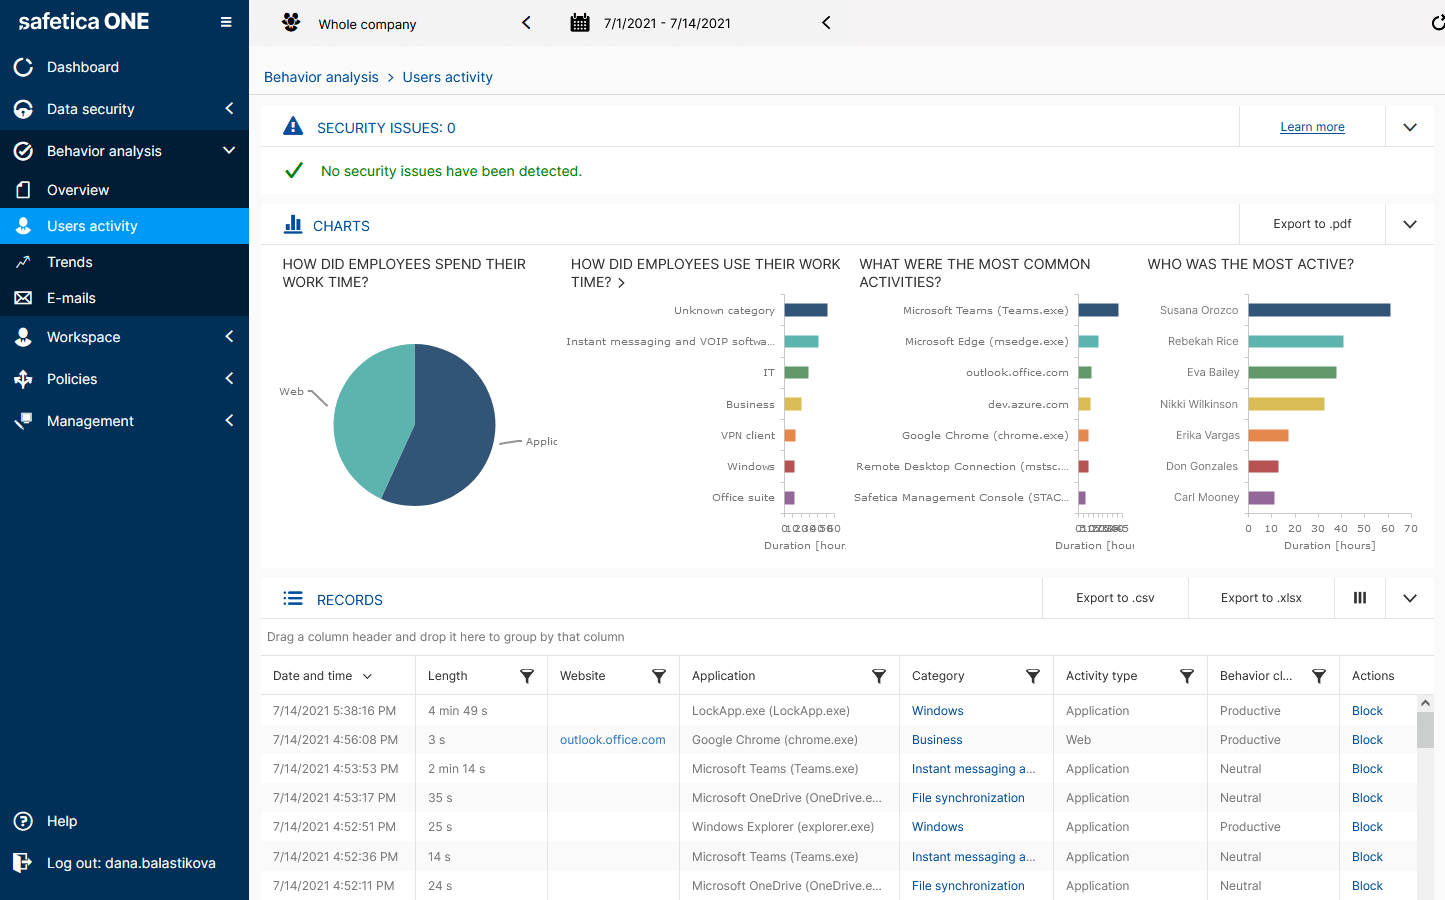The width and height of the screenshot is (1445, 900).
Task: Filter the Application column
Action: pos(879,676)
